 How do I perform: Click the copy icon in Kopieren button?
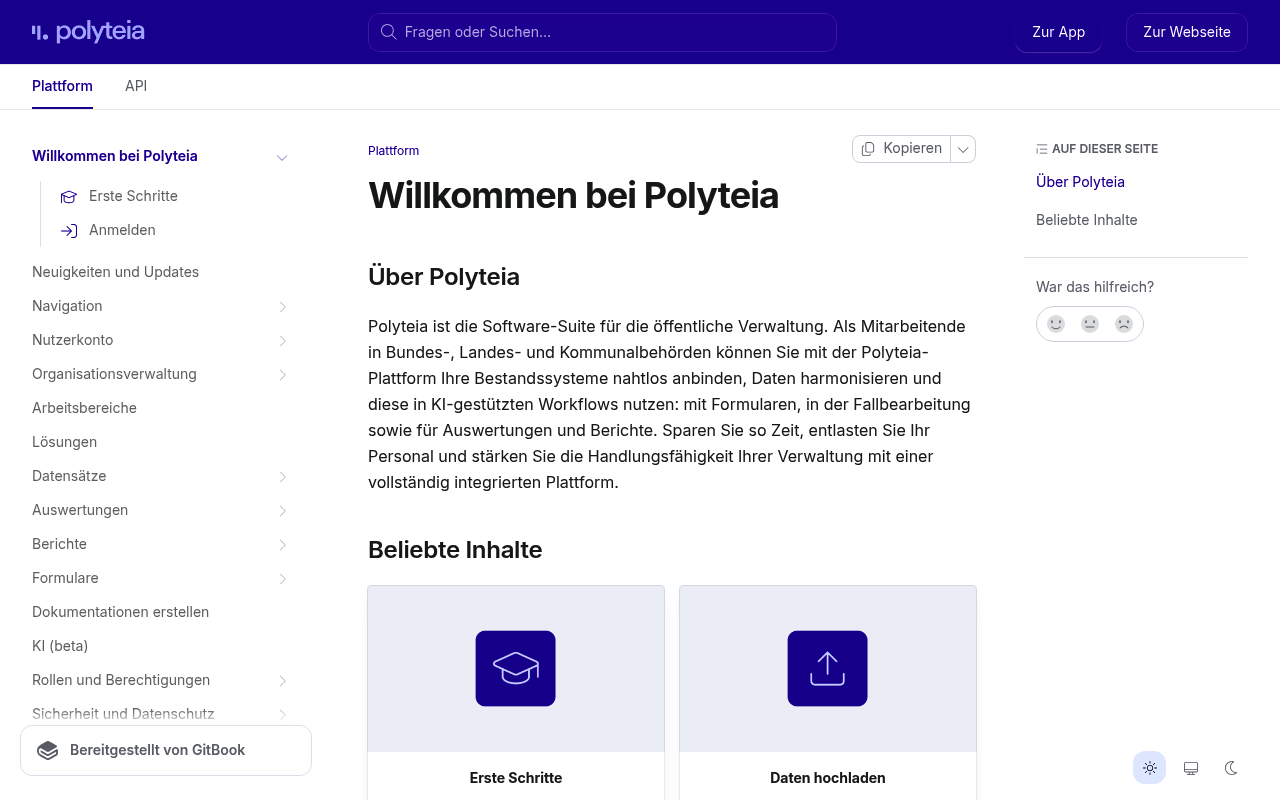click(868, 149)
